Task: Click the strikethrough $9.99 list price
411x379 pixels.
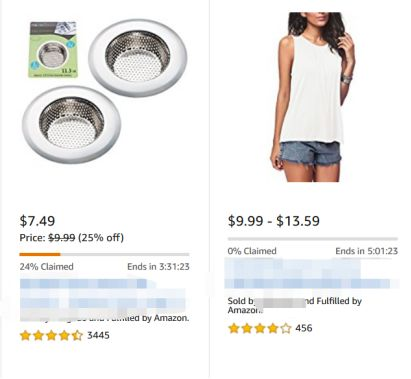Action: (x=62, y=238)
